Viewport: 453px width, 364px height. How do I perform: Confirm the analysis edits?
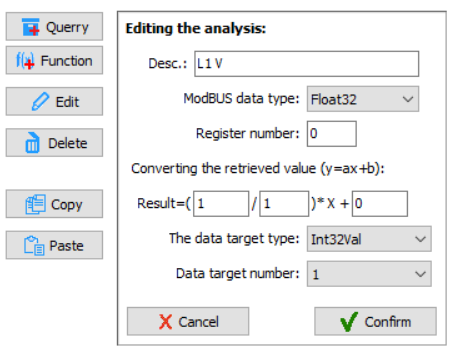click(375, 321)
